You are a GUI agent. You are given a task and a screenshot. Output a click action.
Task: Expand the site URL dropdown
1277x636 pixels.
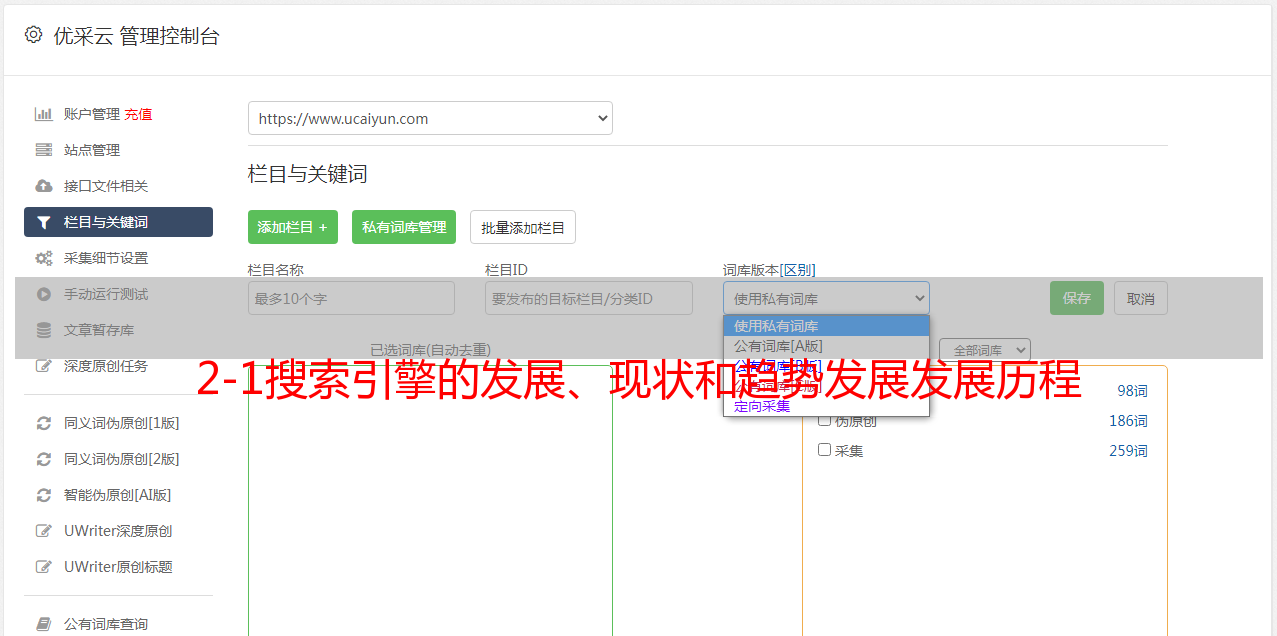tap(430, 118)
